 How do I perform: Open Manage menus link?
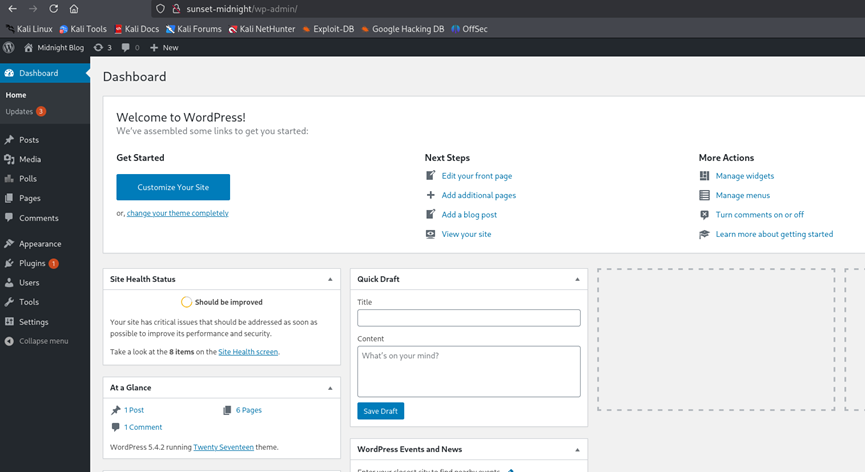[743, 195]
